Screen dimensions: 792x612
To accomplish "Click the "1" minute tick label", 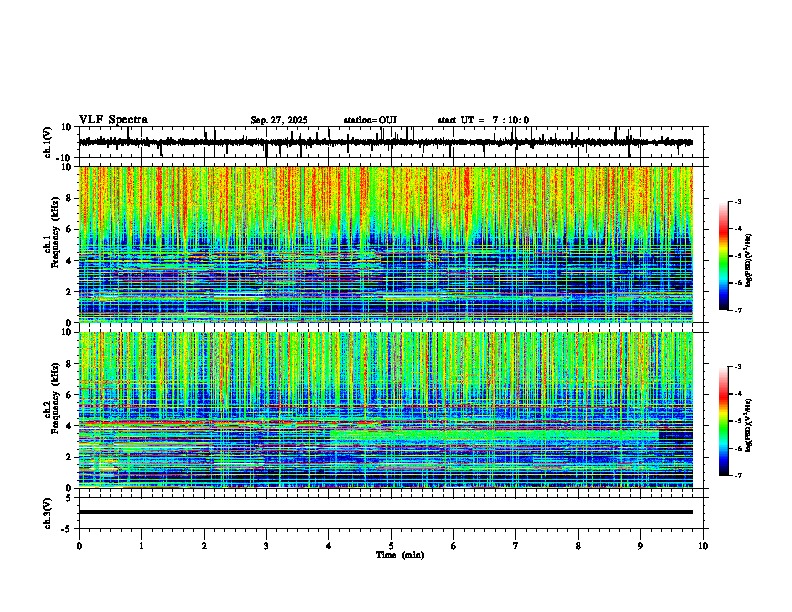I will pos(141,546).
